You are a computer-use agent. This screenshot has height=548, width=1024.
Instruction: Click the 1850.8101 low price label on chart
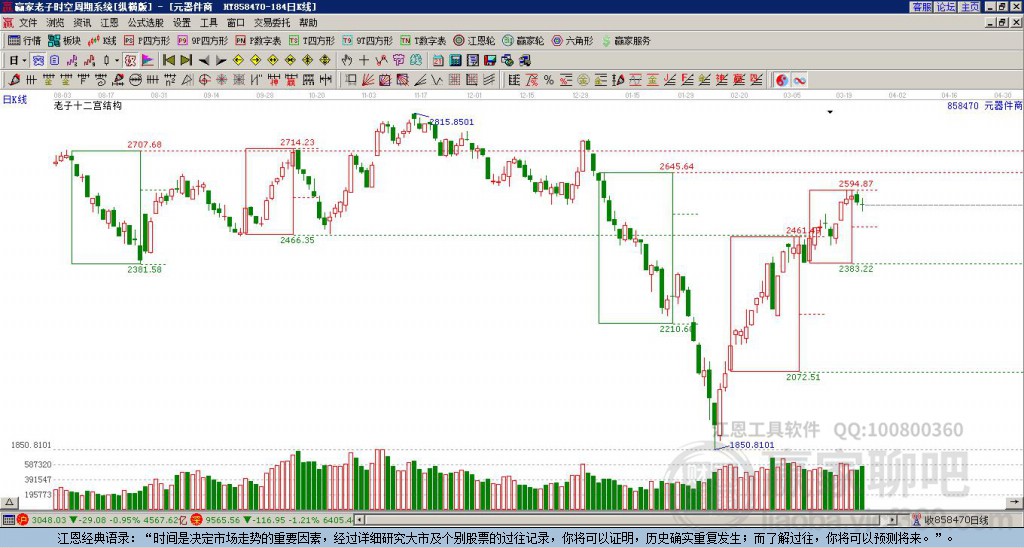pyautogui.click(x=752, y=445)
